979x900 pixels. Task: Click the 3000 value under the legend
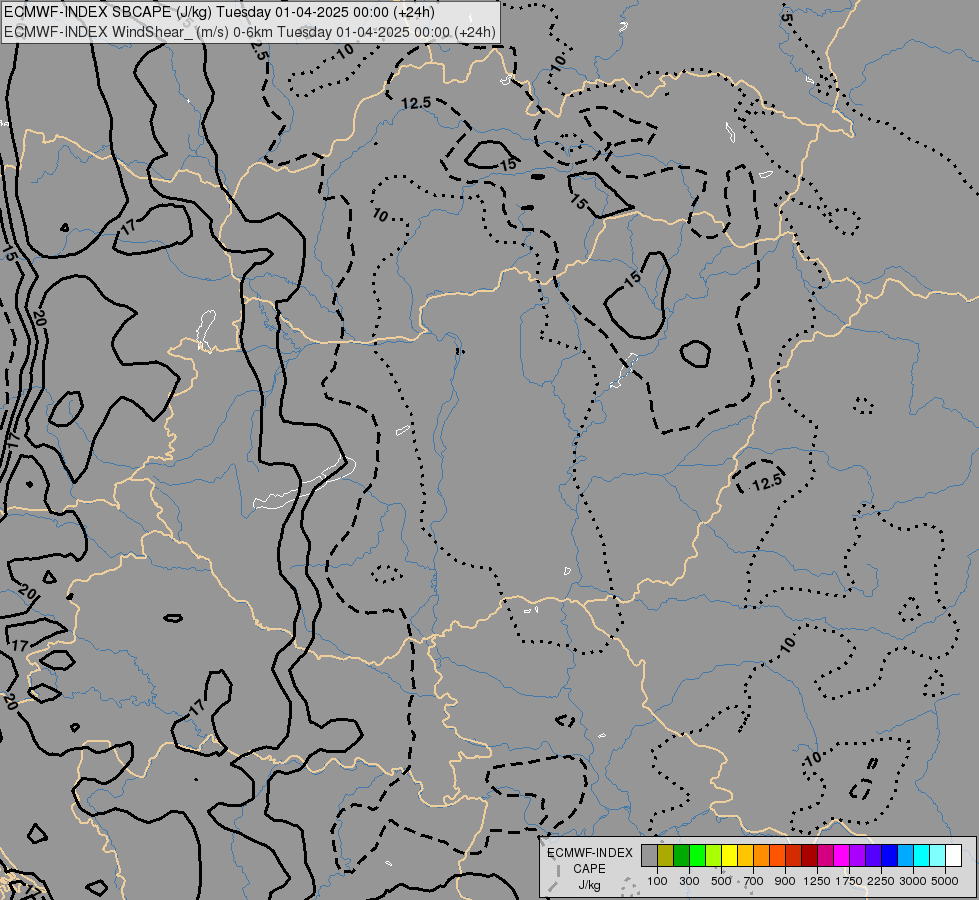913,881
